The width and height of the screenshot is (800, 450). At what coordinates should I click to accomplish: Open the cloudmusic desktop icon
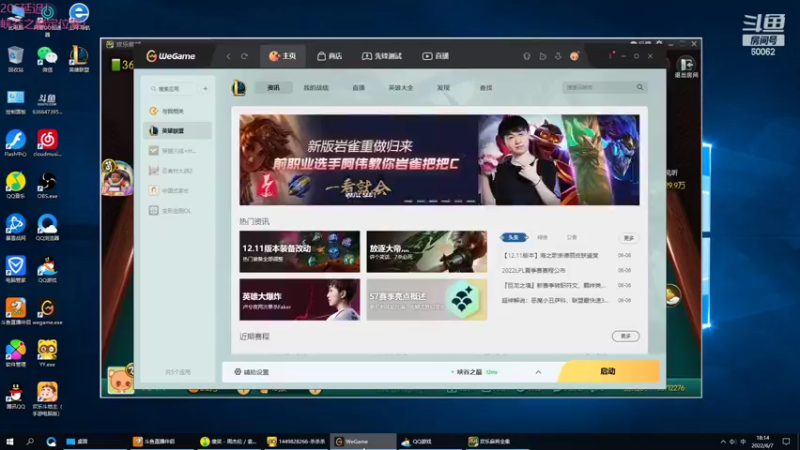[47, 143]
